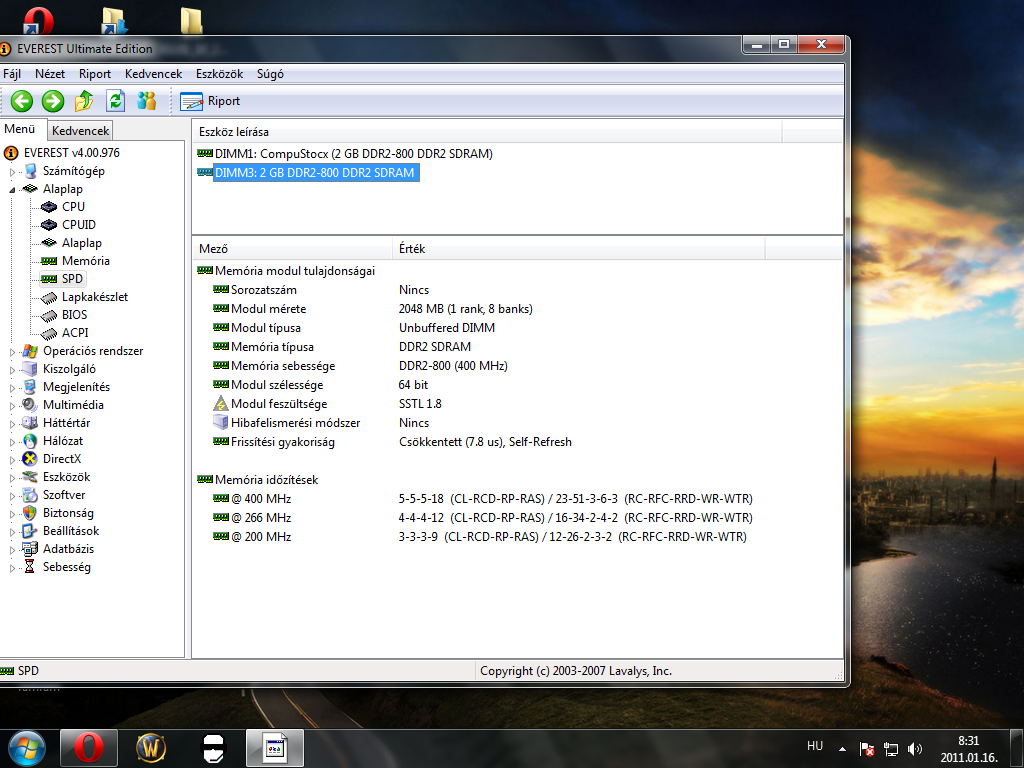Click the volume speaker tray icon

point(915,749)
